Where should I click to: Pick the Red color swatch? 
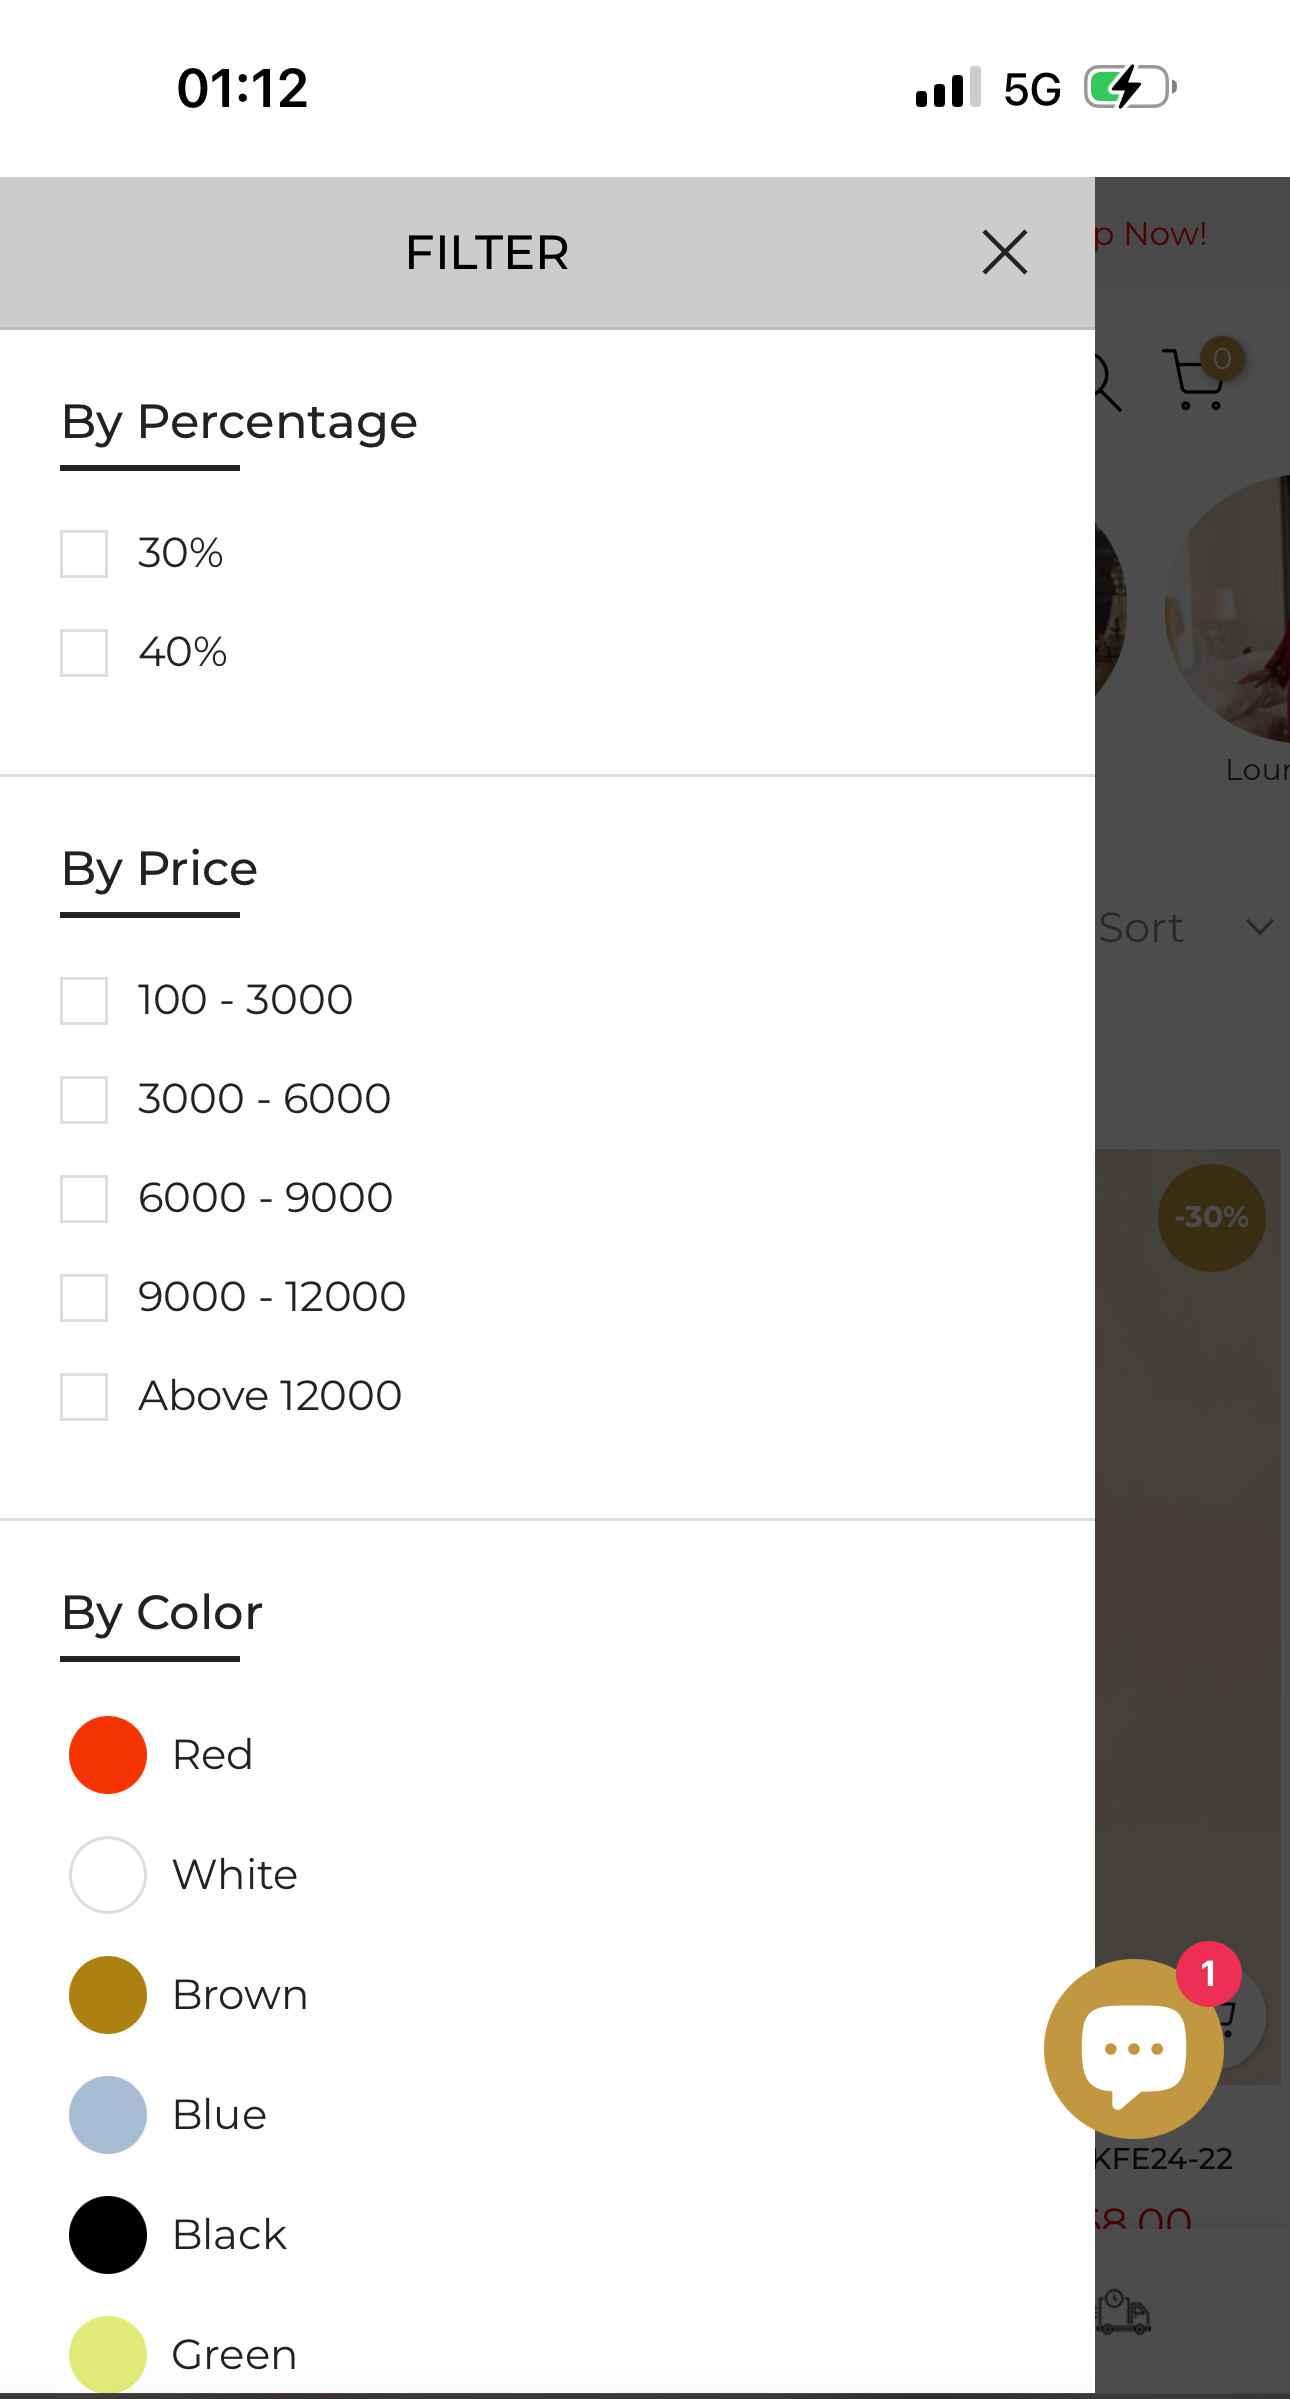(108, 1755)
